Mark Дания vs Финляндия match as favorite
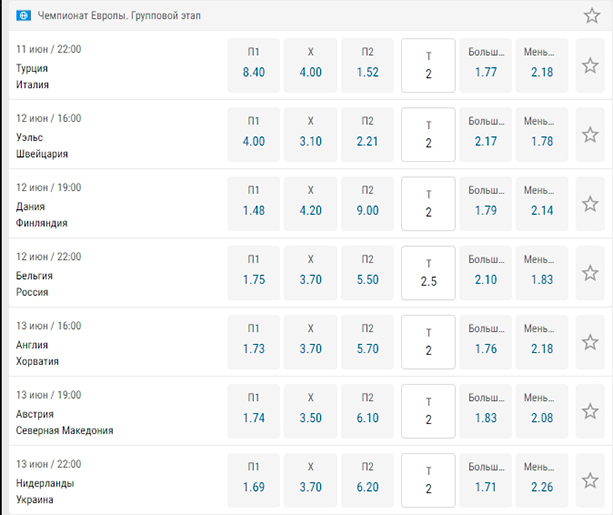The height and width of the screenshot is (515, 613). [x=590, y=204]
